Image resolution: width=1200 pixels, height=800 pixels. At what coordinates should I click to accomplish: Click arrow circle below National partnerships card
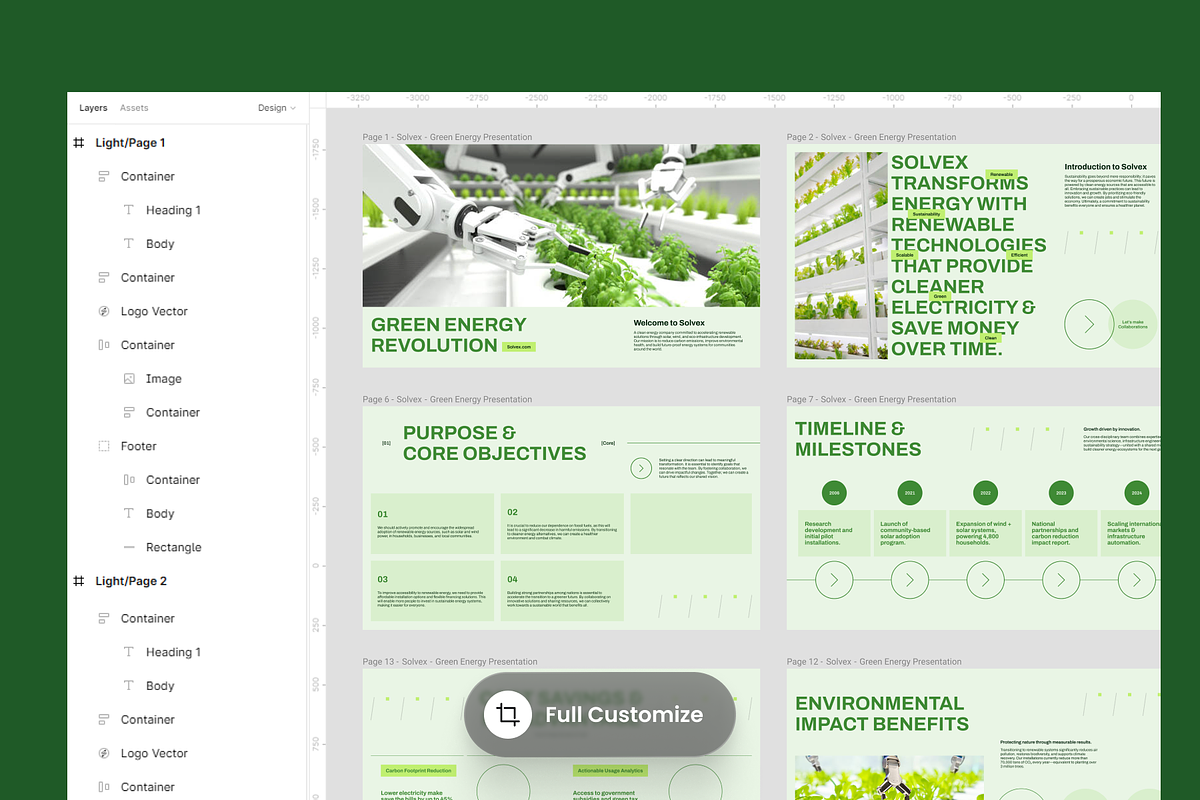click(1061, 580)
